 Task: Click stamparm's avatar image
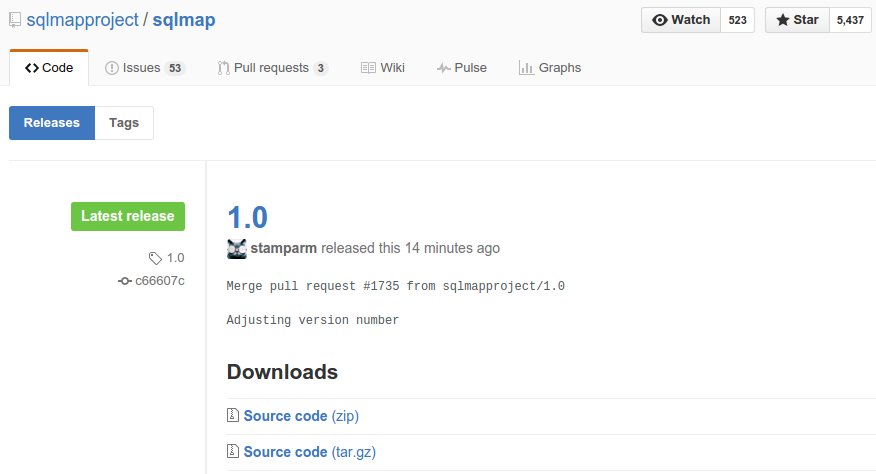coord(237,249)
